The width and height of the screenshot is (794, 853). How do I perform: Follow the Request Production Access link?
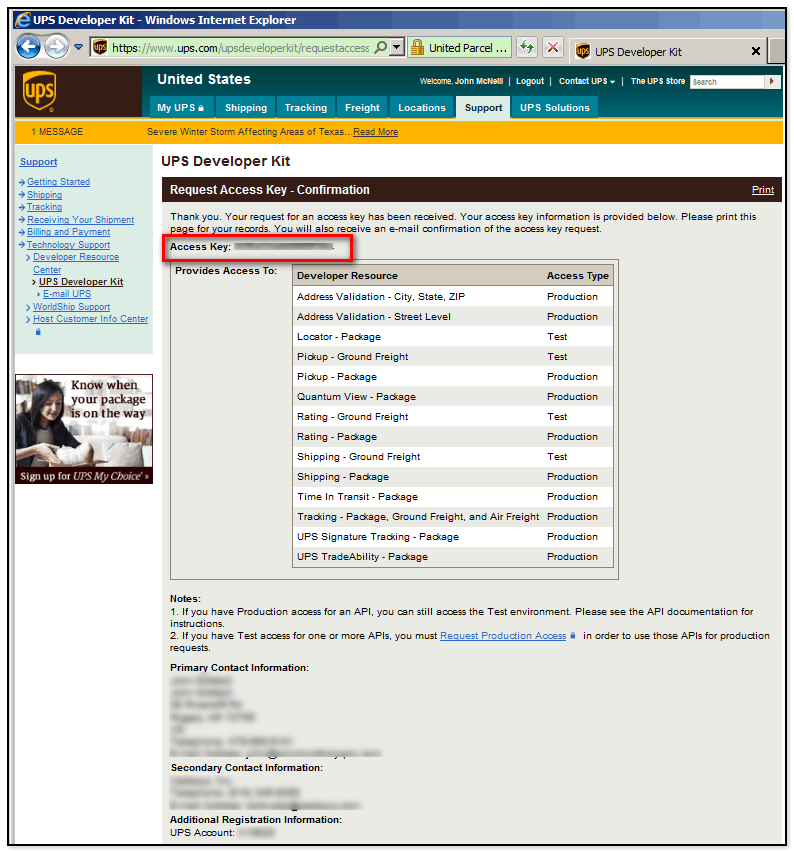503,636
